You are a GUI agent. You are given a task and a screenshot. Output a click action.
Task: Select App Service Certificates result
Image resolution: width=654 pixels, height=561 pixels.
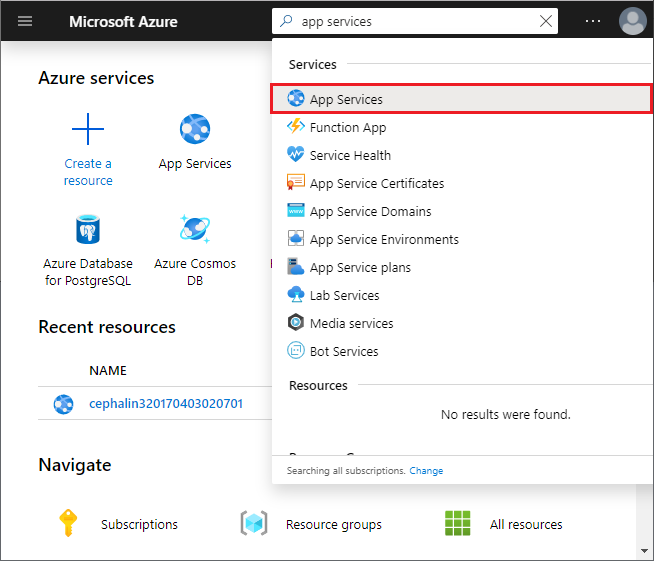click(x=376, y=183)
